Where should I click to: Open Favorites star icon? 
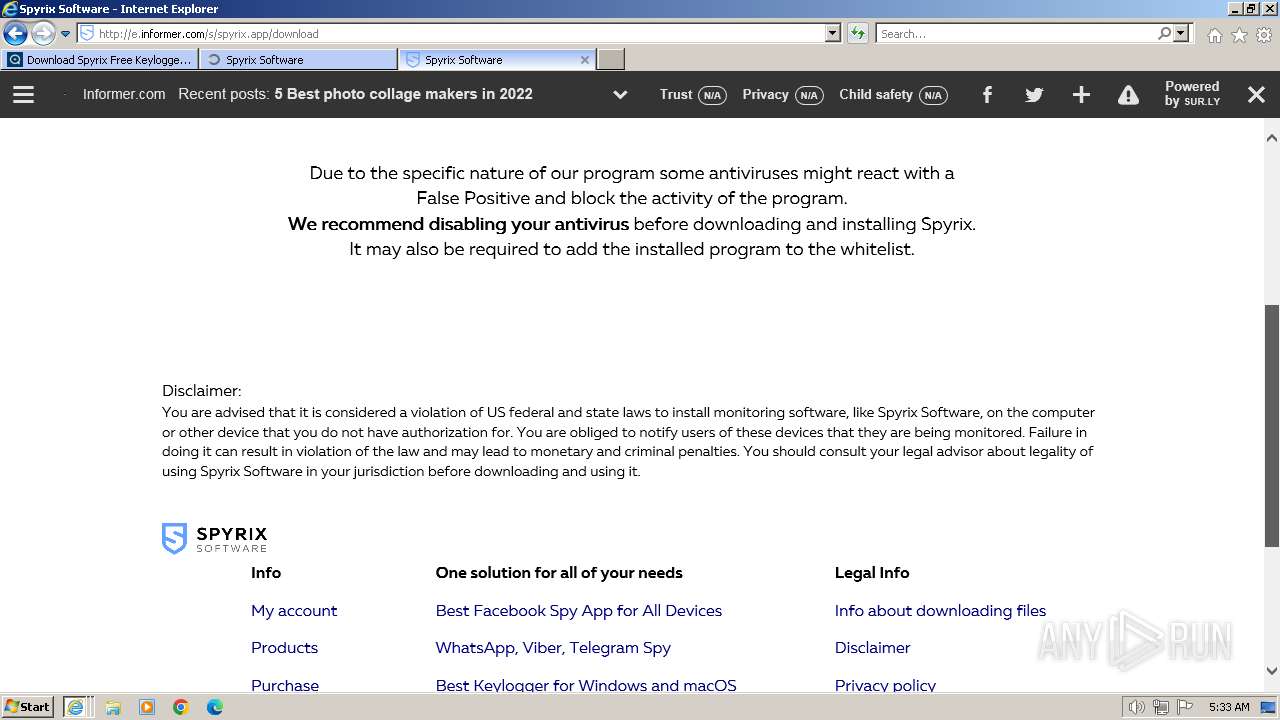(1239, 35)
